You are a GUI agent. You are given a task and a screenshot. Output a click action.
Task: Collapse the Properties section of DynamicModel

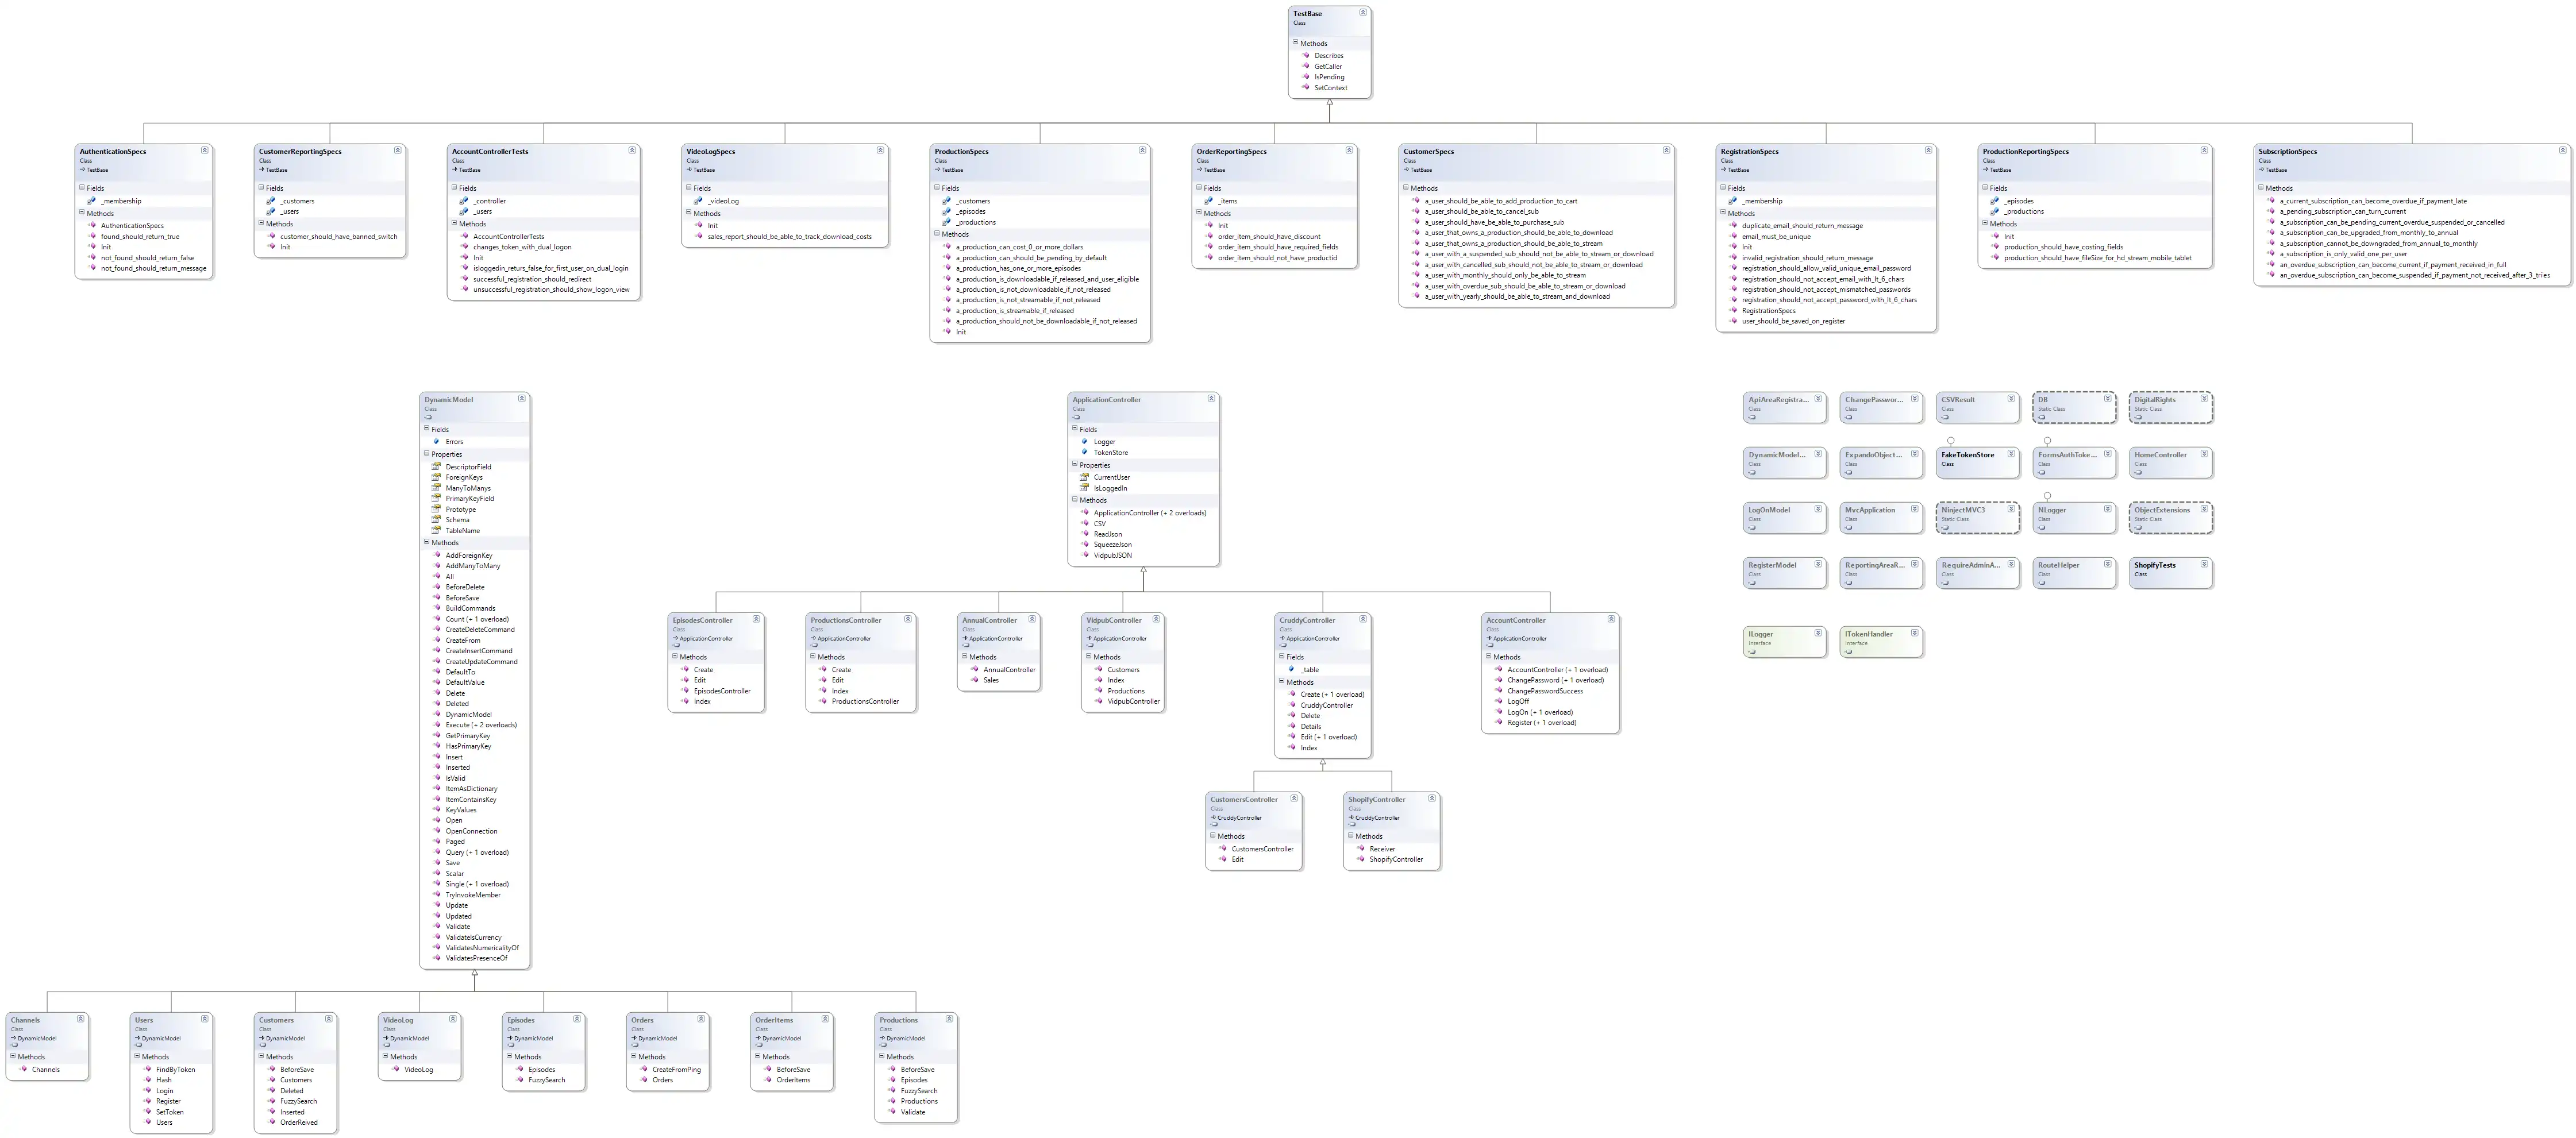(x=427, y=454)
